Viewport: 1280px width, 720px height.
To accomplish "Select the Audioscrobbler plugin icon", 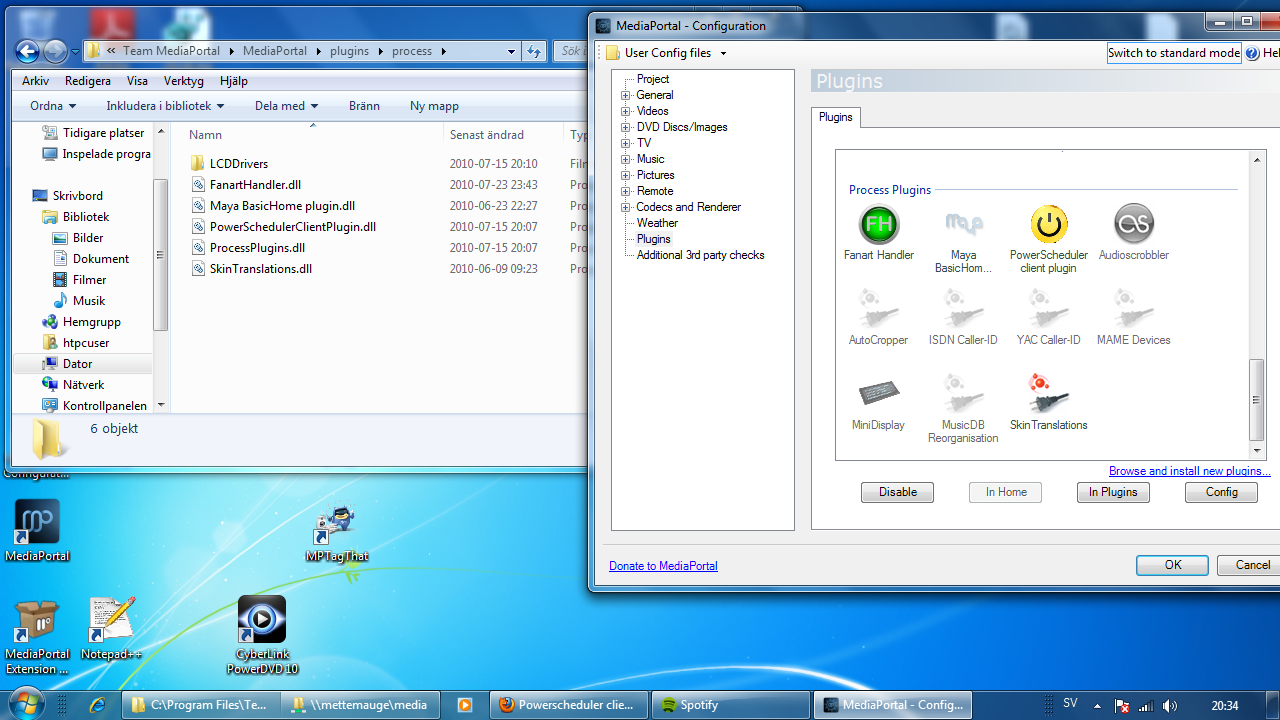I will pyautogui.click(x=1134, y=225).
